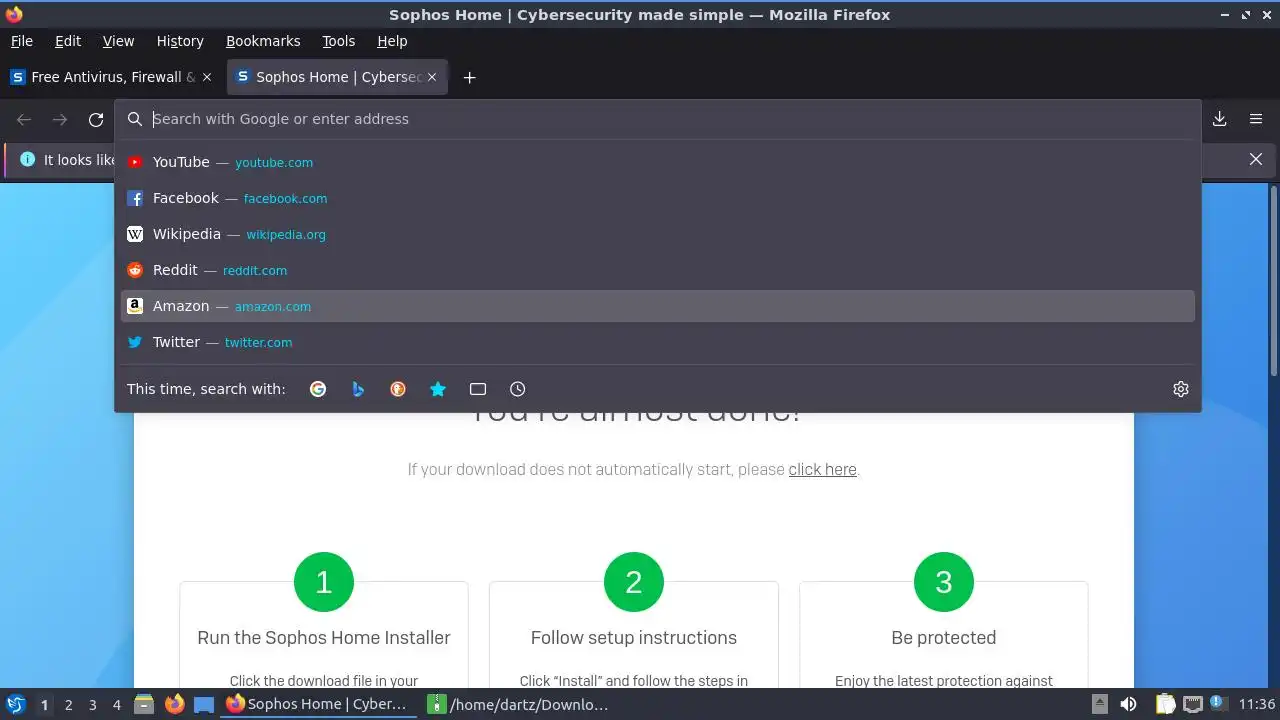1280x720 pixels.
Task: Click the removable media eject tray icon
Action: click(1099, 704)
